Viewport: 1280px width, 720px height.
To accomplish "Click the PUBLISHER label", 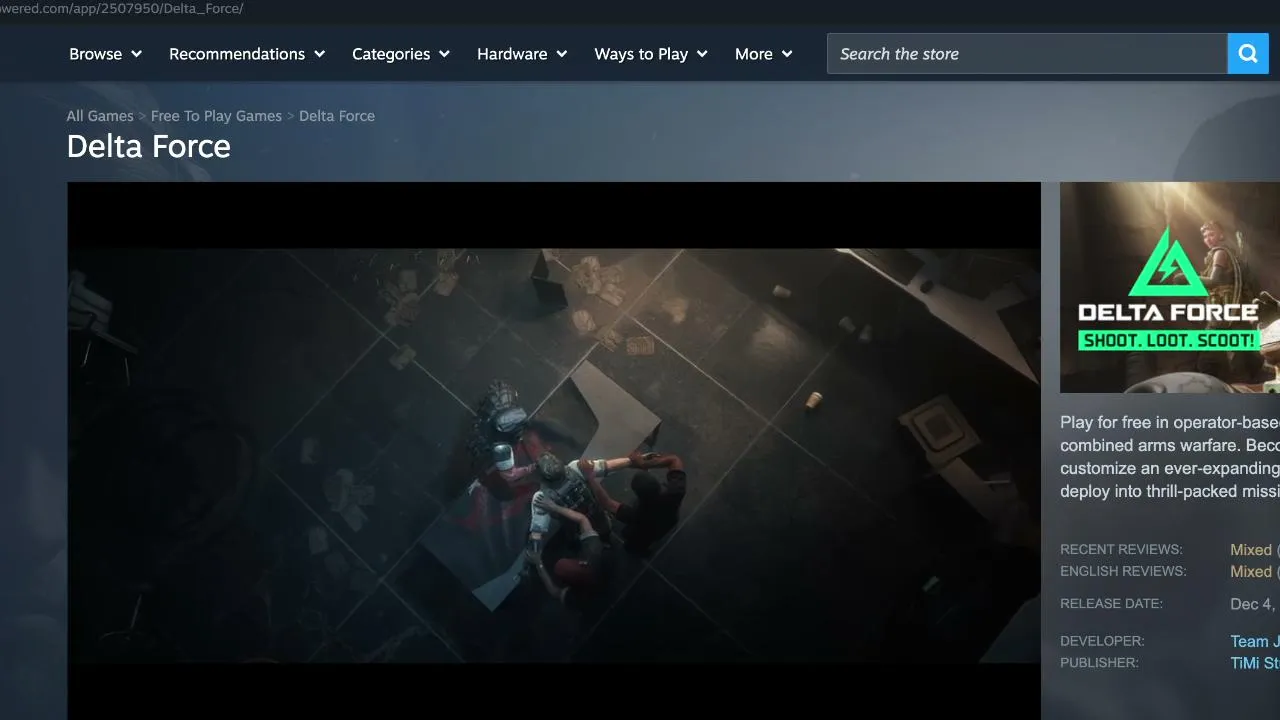I will 1099,663.
